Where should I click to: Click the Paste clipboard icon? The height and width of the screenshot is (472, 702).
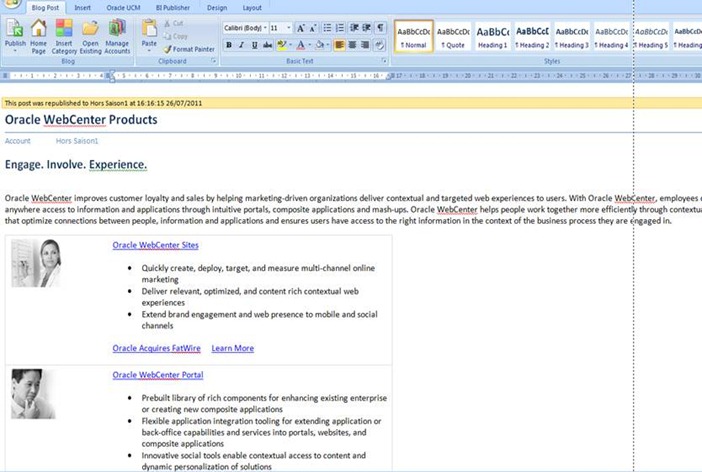coord(149,28)
